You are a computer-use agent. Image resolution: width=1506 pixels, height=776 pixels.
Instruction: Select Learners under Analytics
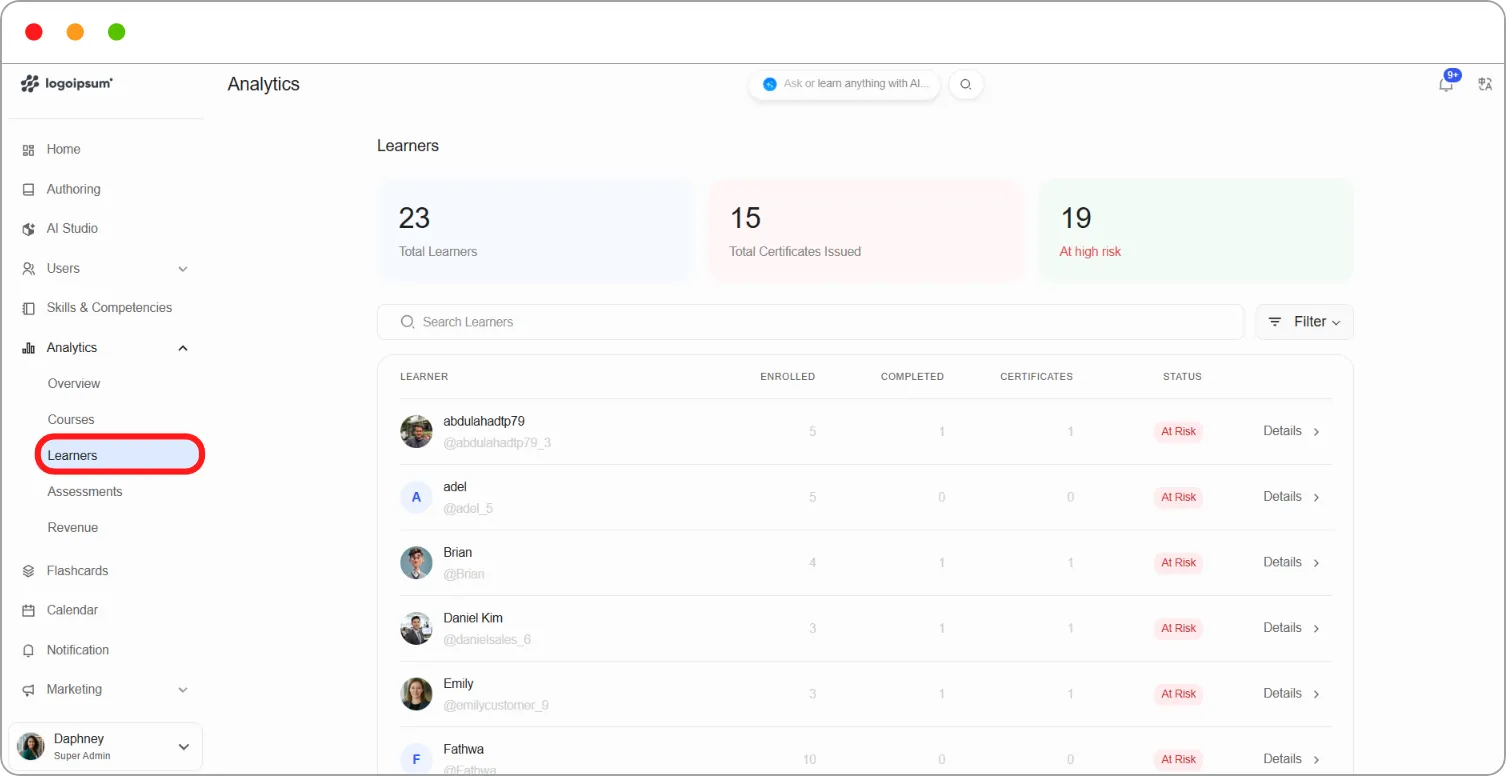pos(120,456)
